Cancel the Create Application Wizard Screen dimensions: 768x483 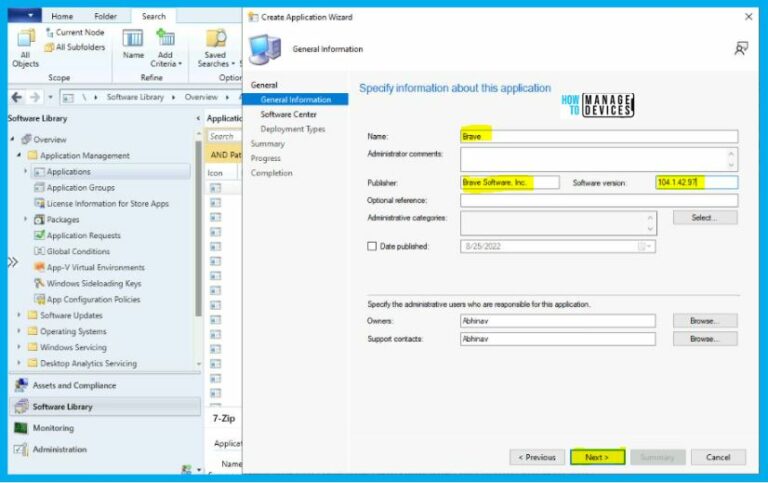pyautogui.click(x=718, y=457)
